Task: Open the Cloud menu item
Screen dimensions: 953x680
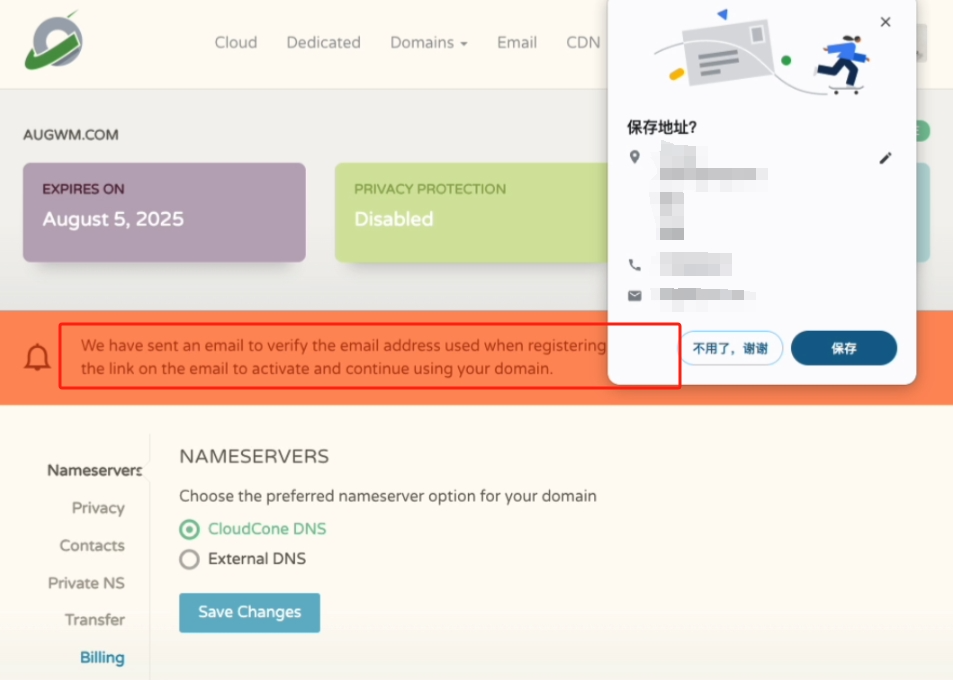Action: point(236,42)
